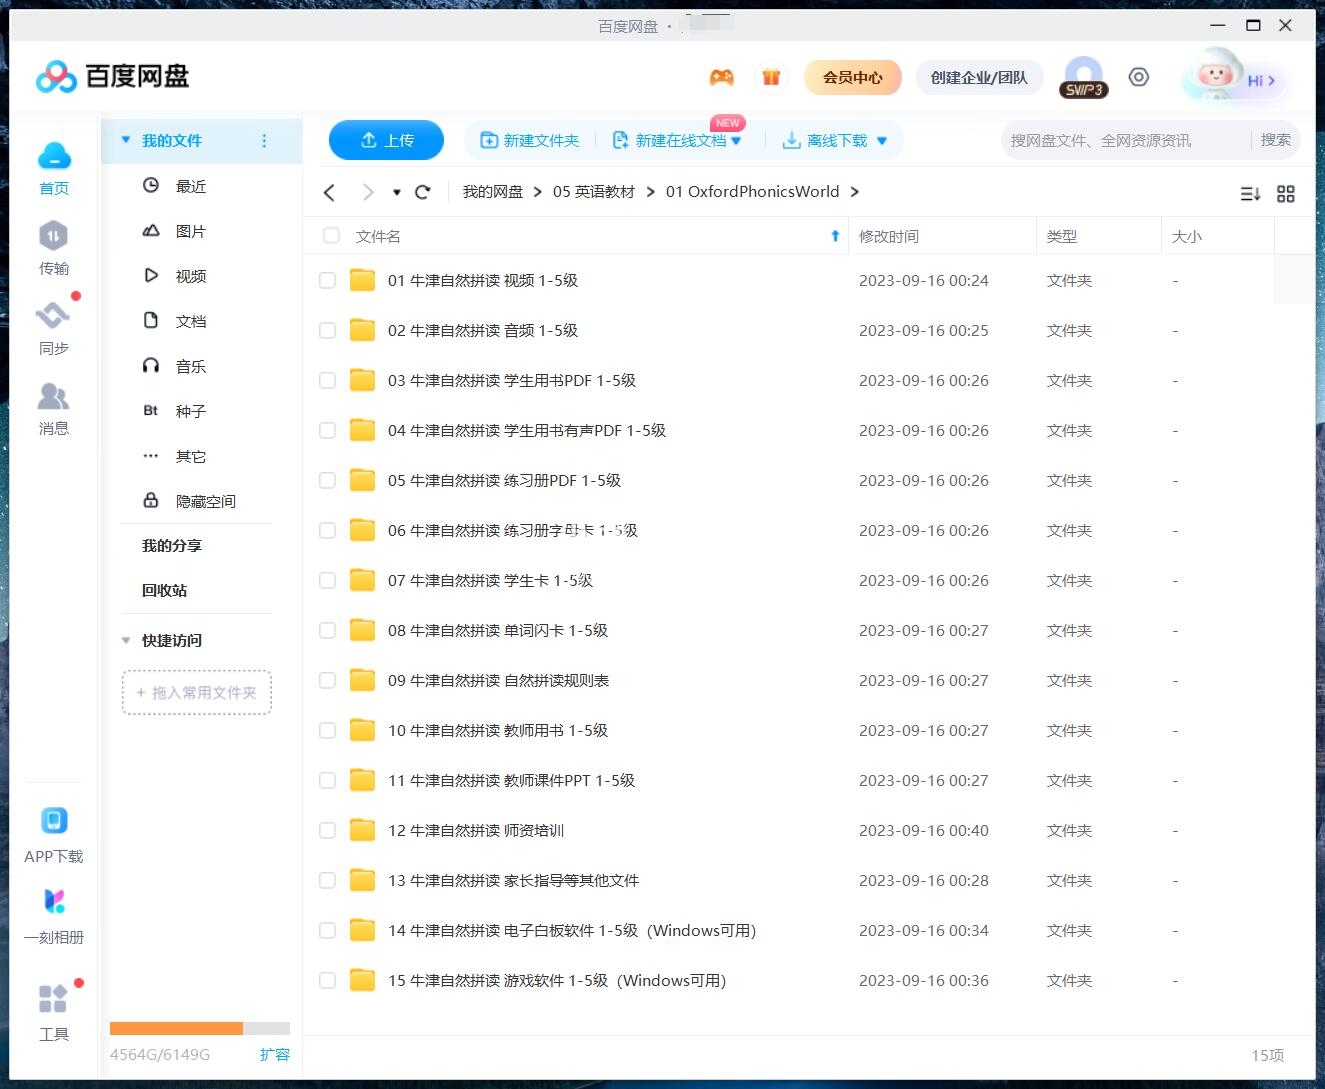The image size is (1325, 1089).
Task: Open 一刻相册 in the sidebar
Action: click(x=54, y=913)
